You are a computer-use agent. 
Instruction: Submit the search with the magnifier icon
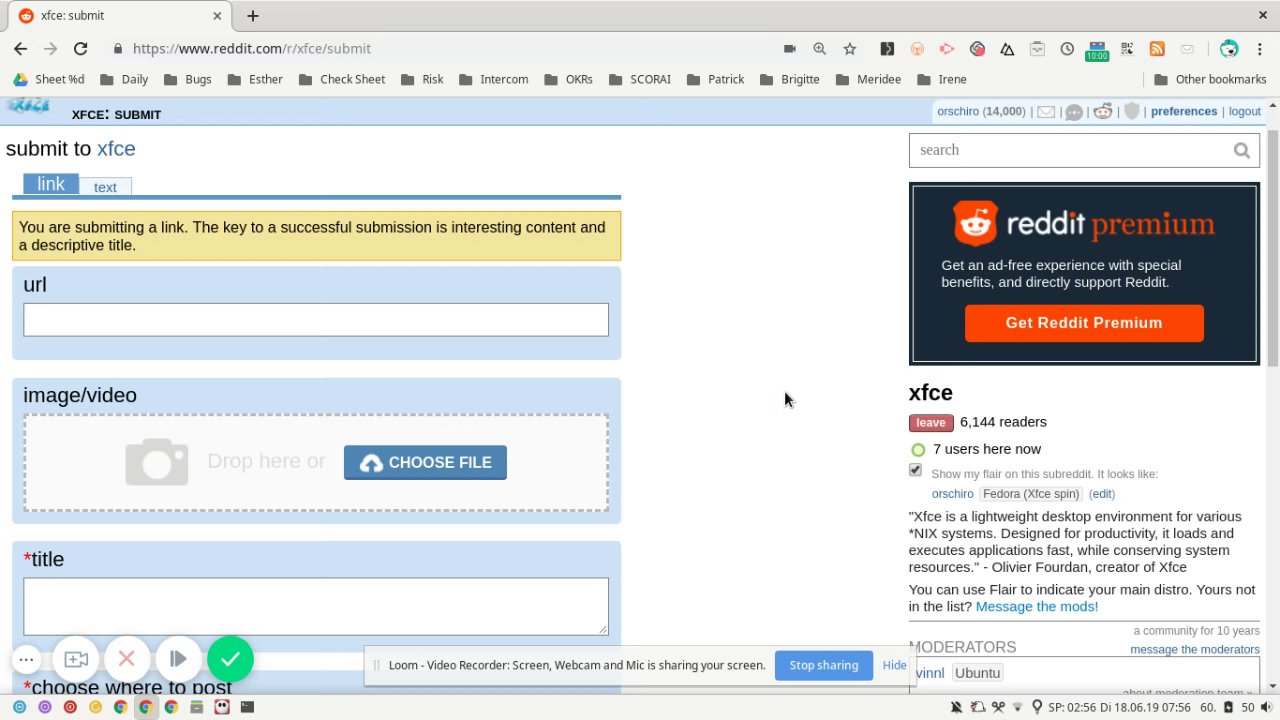tap(1241, 150)
